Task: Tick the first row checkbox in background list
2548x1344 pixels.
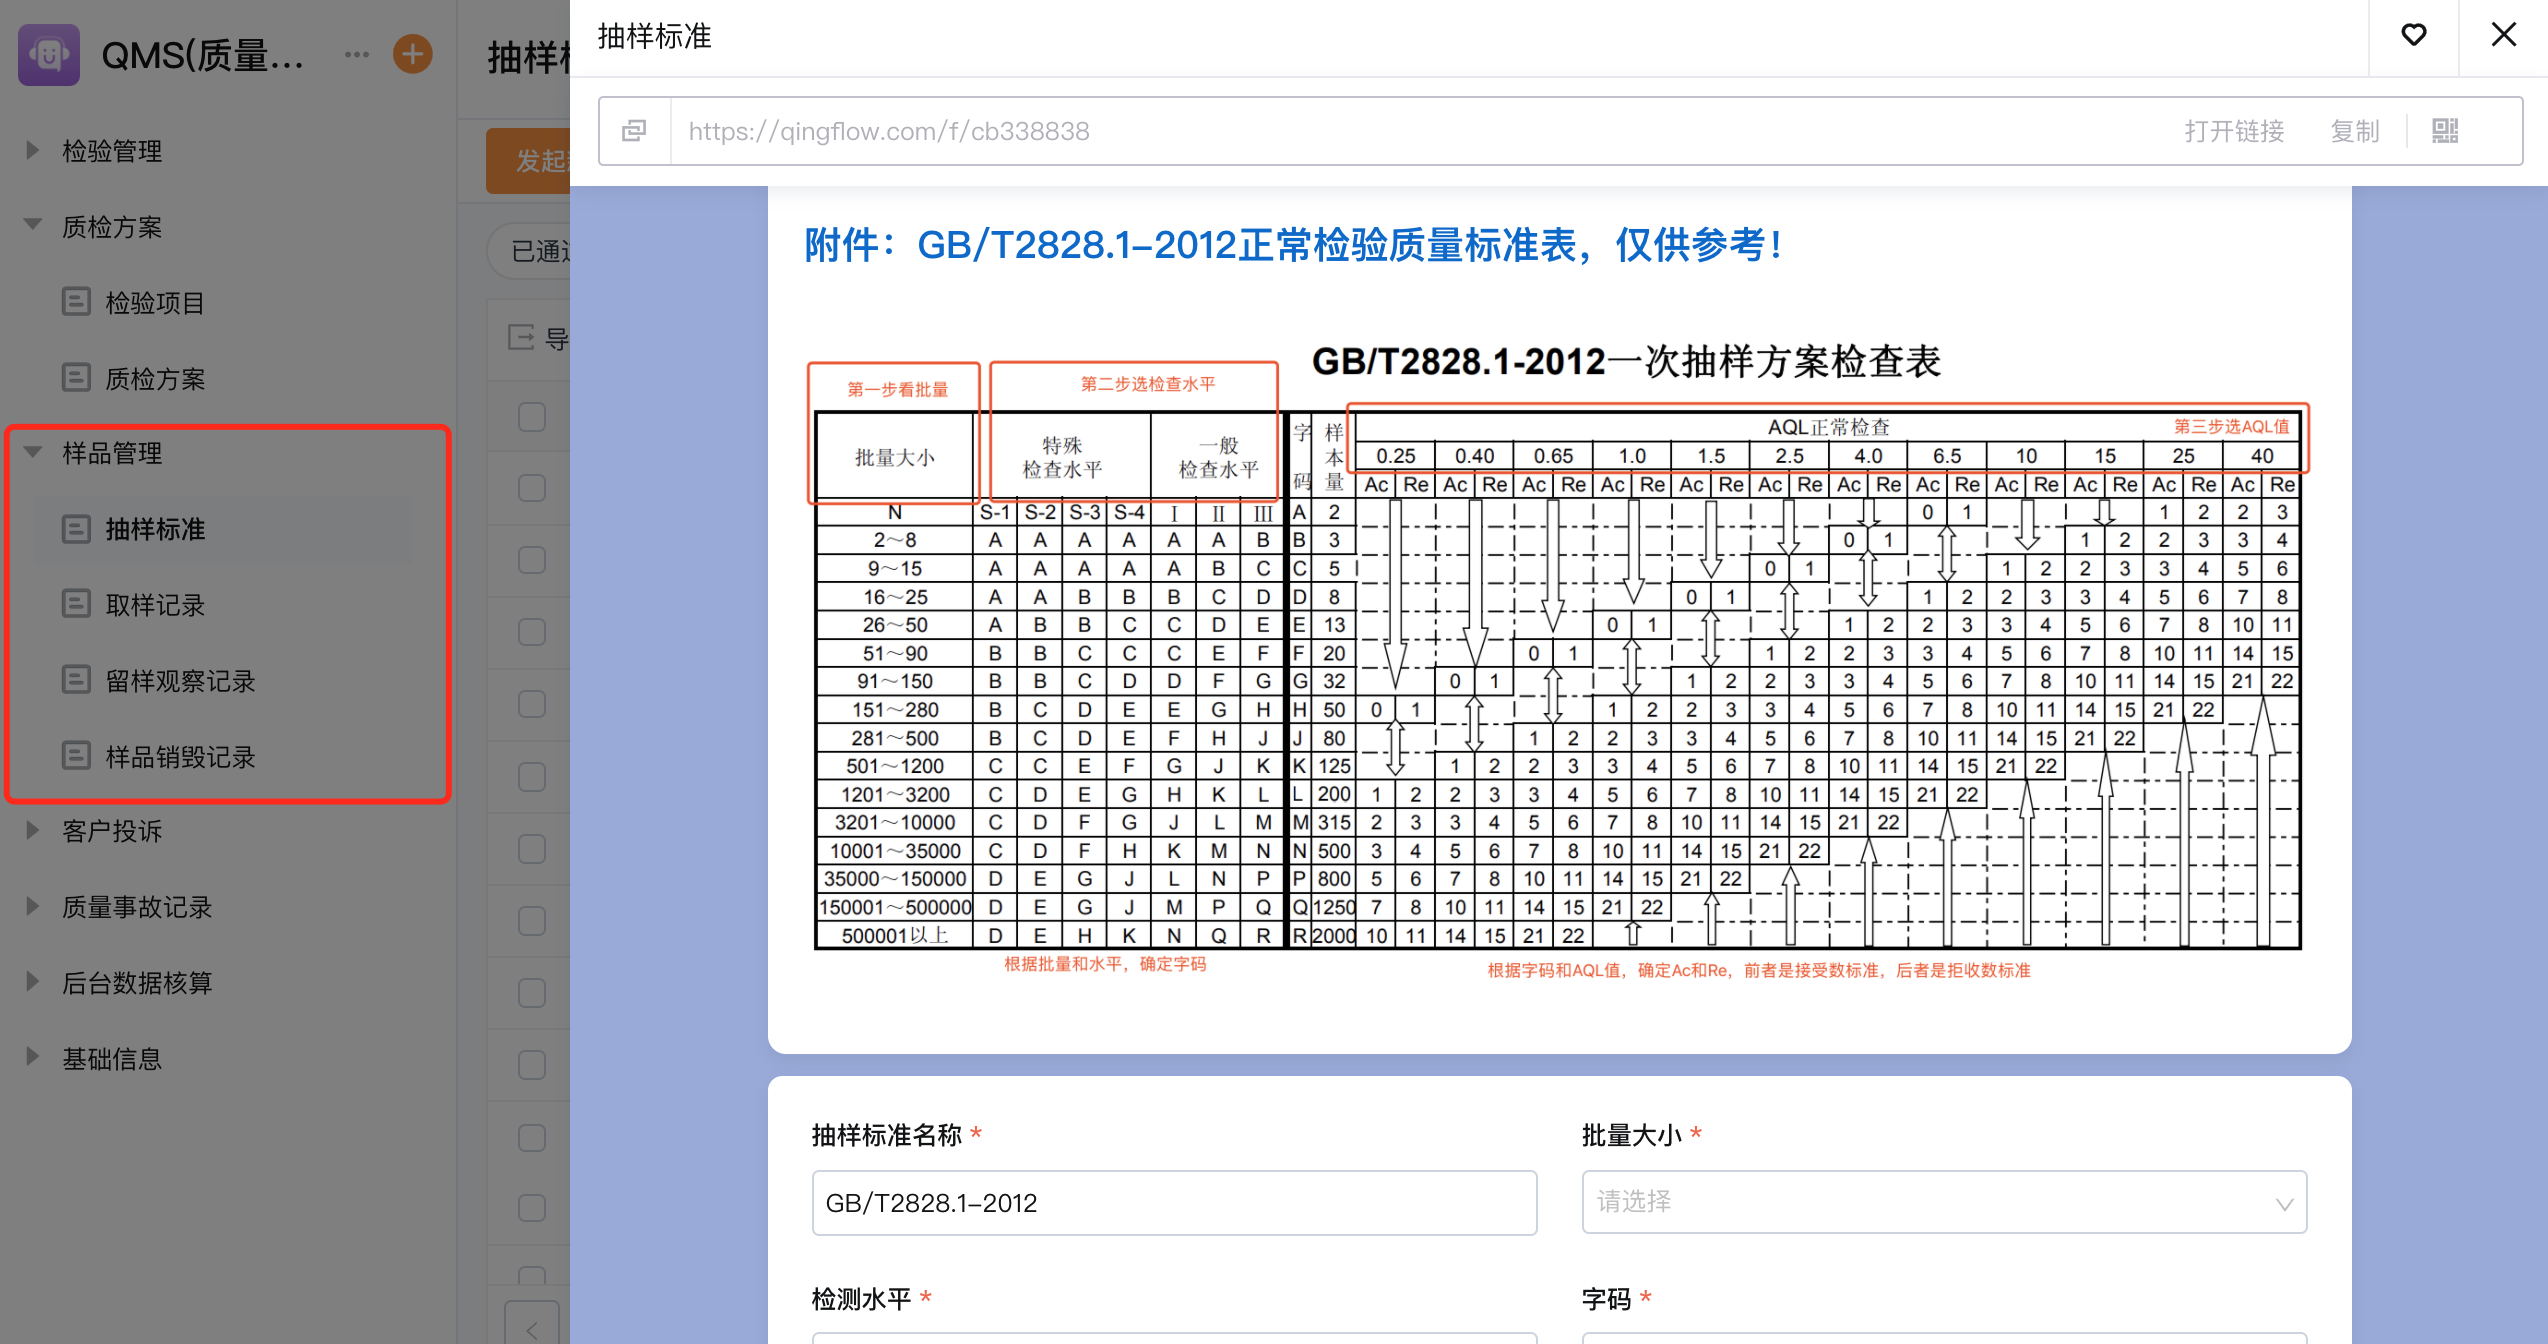Action: tap(532, 417)
